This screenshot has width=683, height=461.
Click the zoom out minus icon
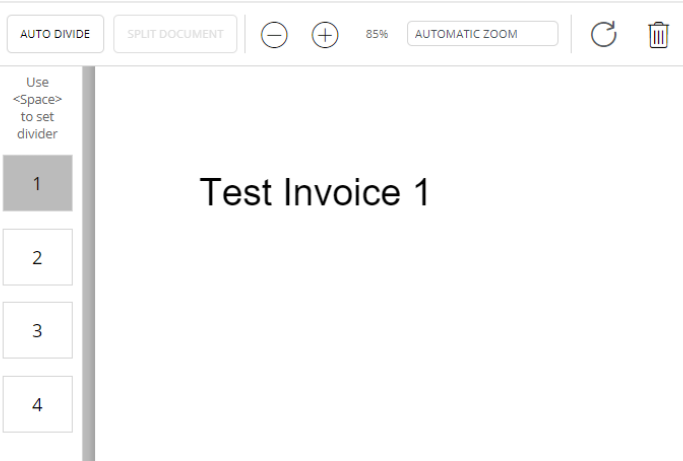tap(274, 35)
